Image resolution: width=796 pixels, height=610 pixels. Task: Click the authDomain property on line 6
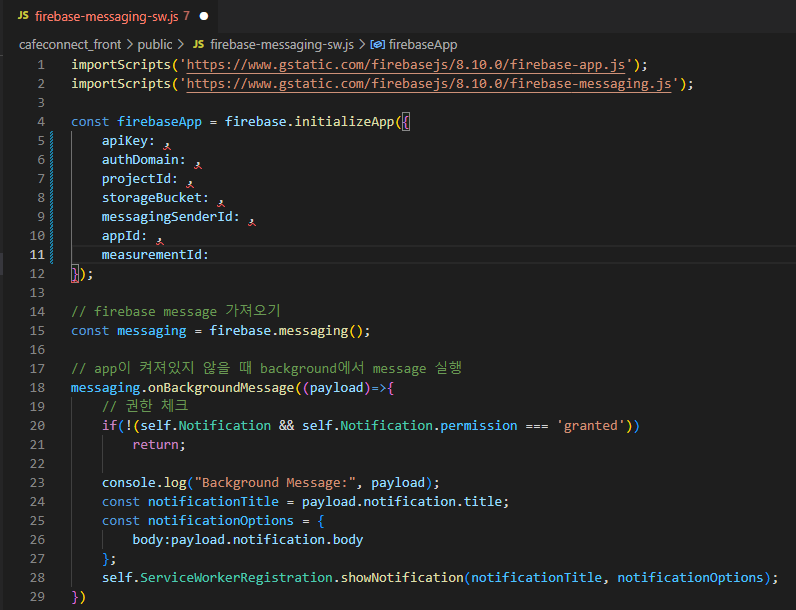[141, 160]
